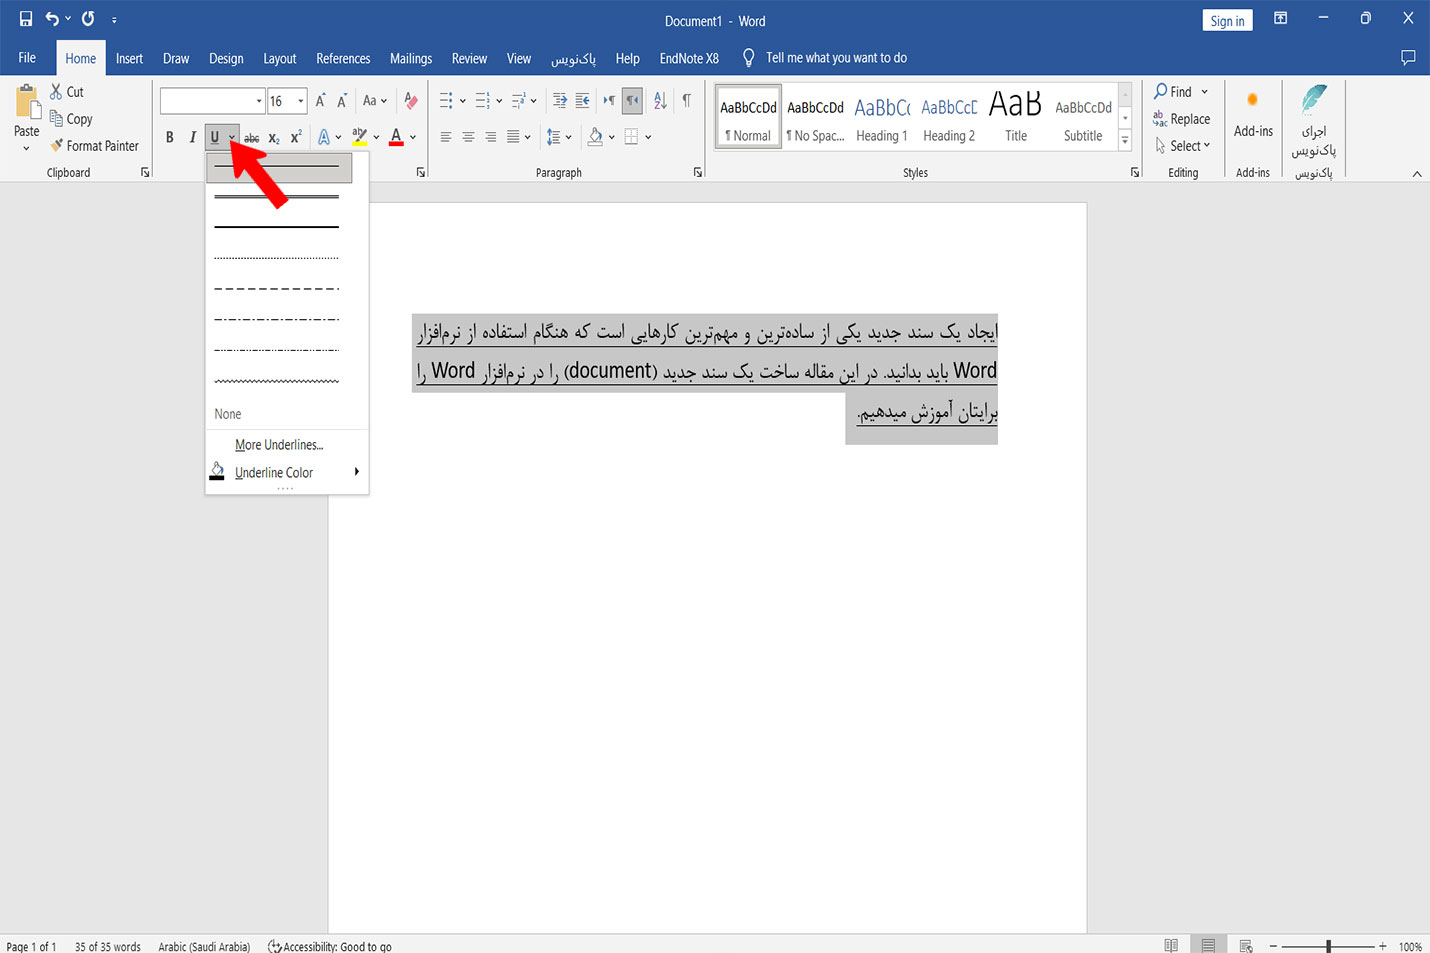Open Underline Color submenu

[x=287, y=472]
